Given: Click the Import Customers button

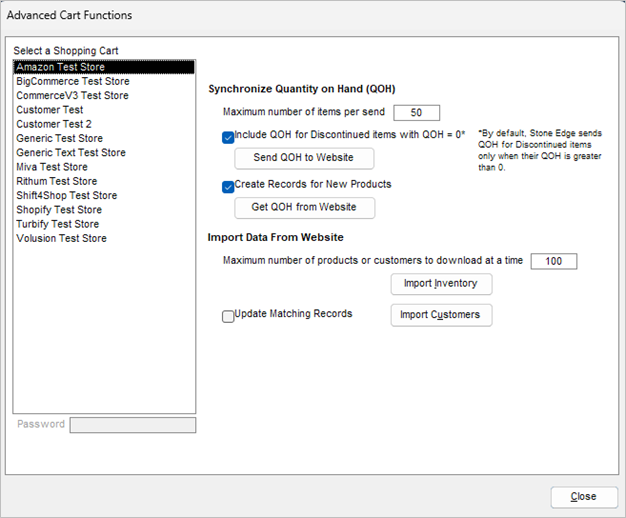Looking at the screenshot, I should pos(441,315).
